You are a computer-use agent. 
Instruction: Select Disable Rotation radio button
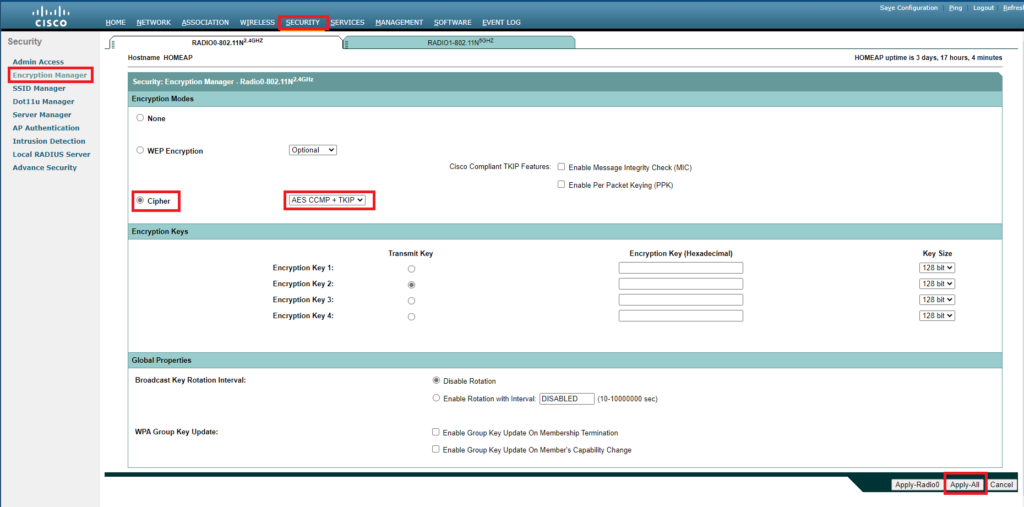[436, 380]
